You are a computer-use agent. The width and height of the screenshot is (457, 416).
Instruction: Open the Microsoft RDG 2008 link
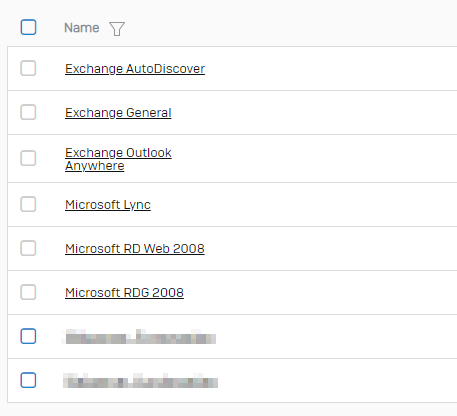tap(124, 293)
